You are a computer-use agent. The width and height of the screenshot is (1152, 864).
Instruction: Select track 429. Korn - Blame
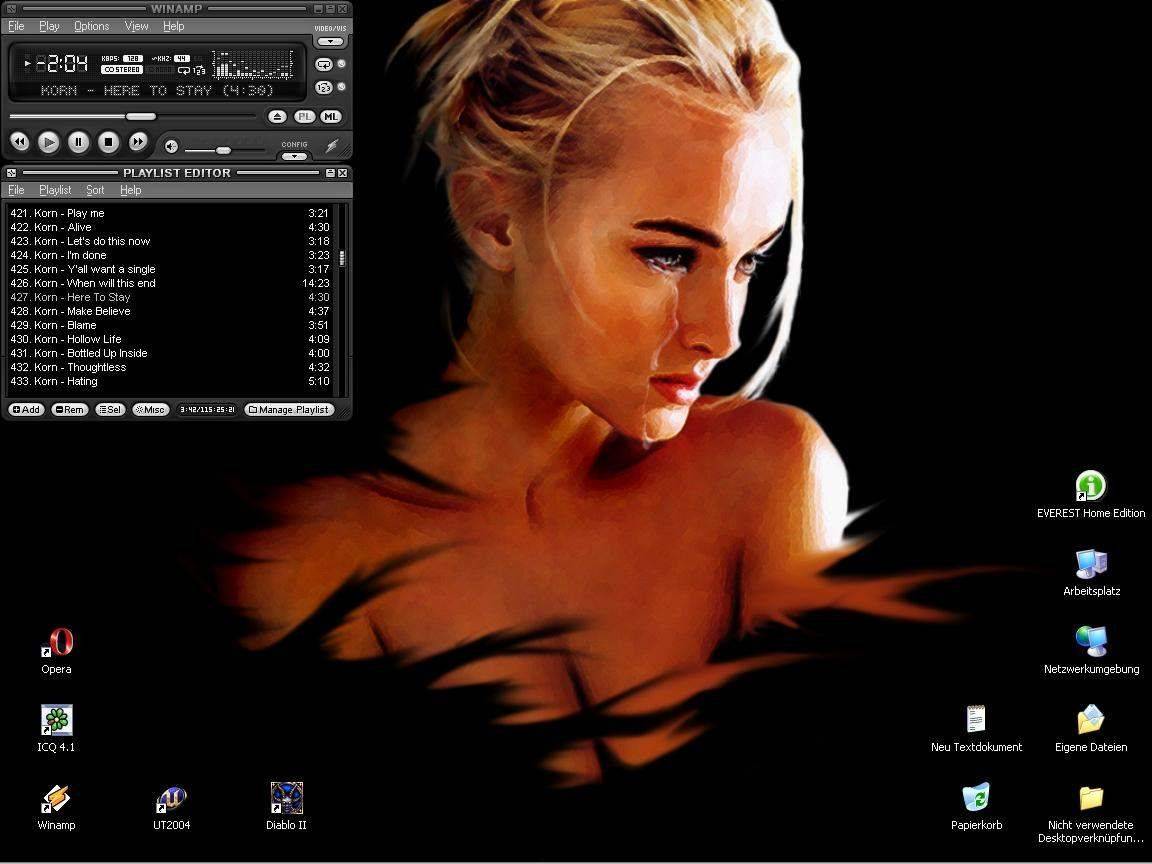170,325
